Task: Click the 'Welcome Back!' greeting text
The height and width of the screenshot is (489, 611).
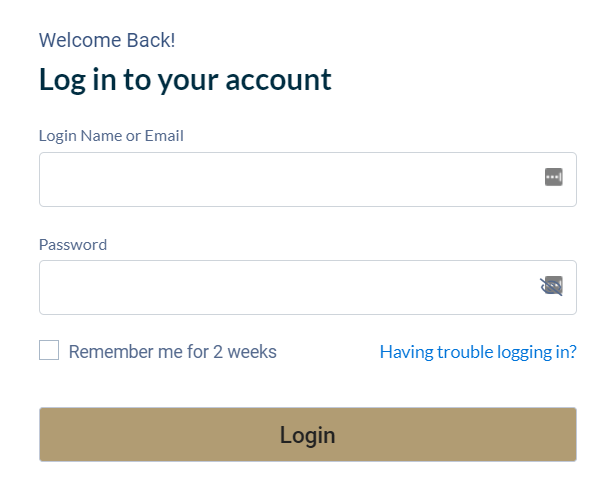Action: (x=107, y=40)
